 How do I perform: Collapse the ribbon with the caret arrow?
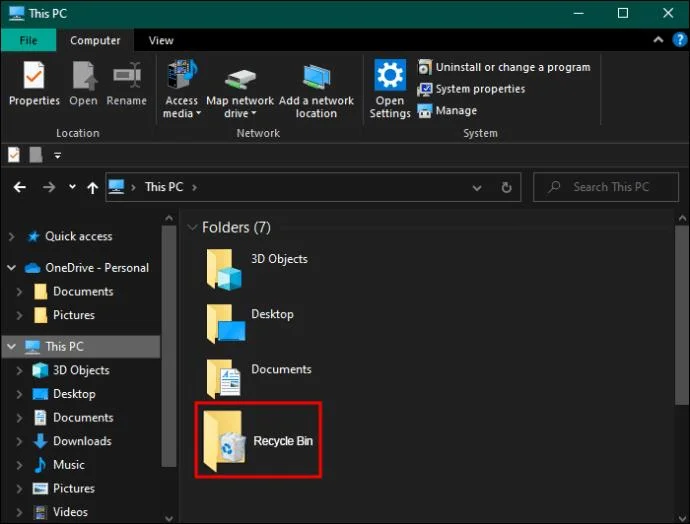tap(658, 40)
